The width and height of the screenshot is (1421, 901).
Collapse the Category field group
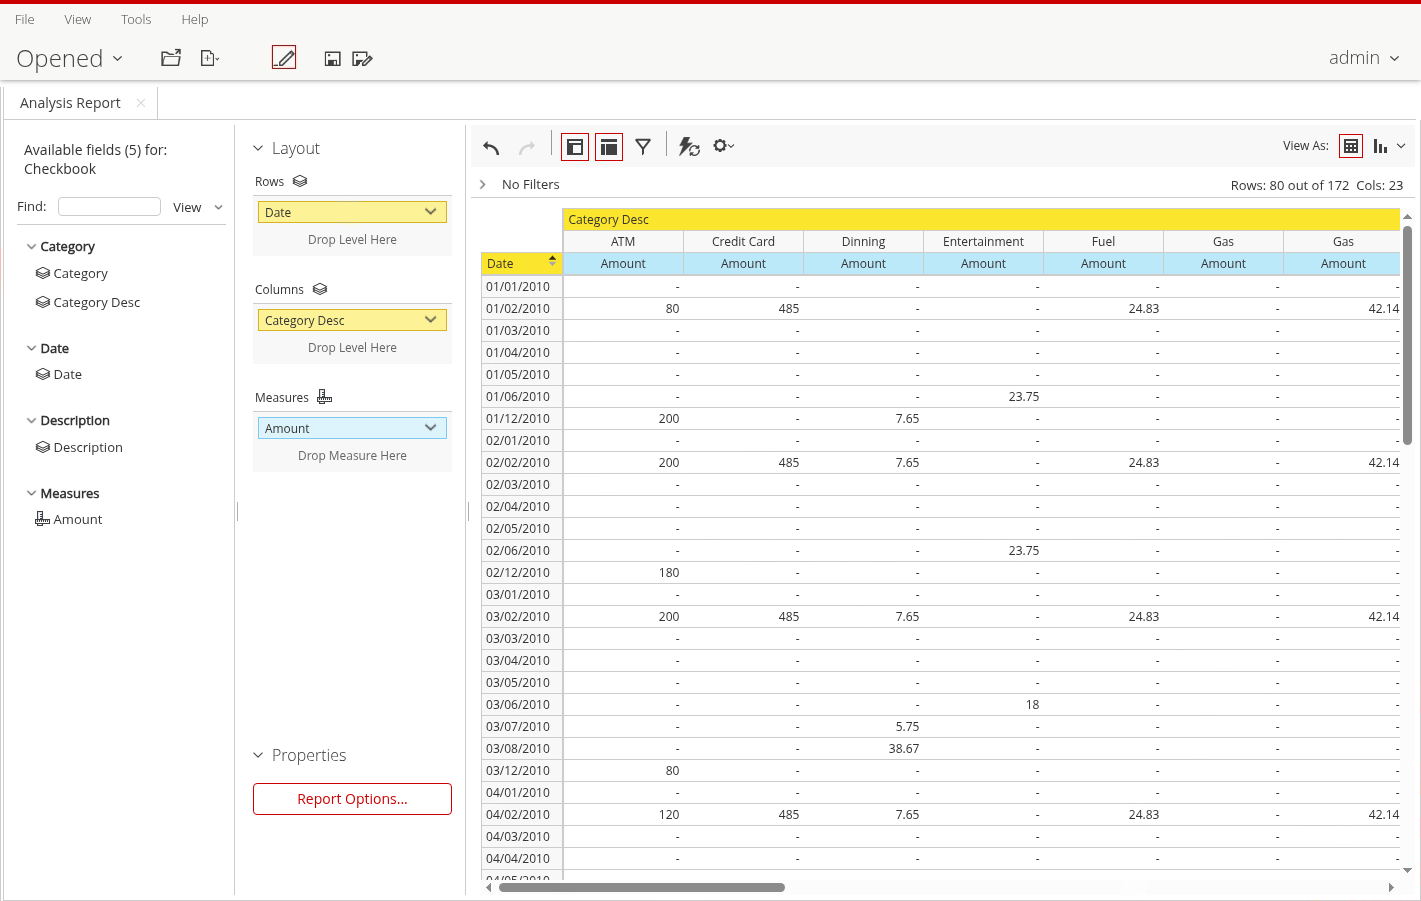(31, 247)
